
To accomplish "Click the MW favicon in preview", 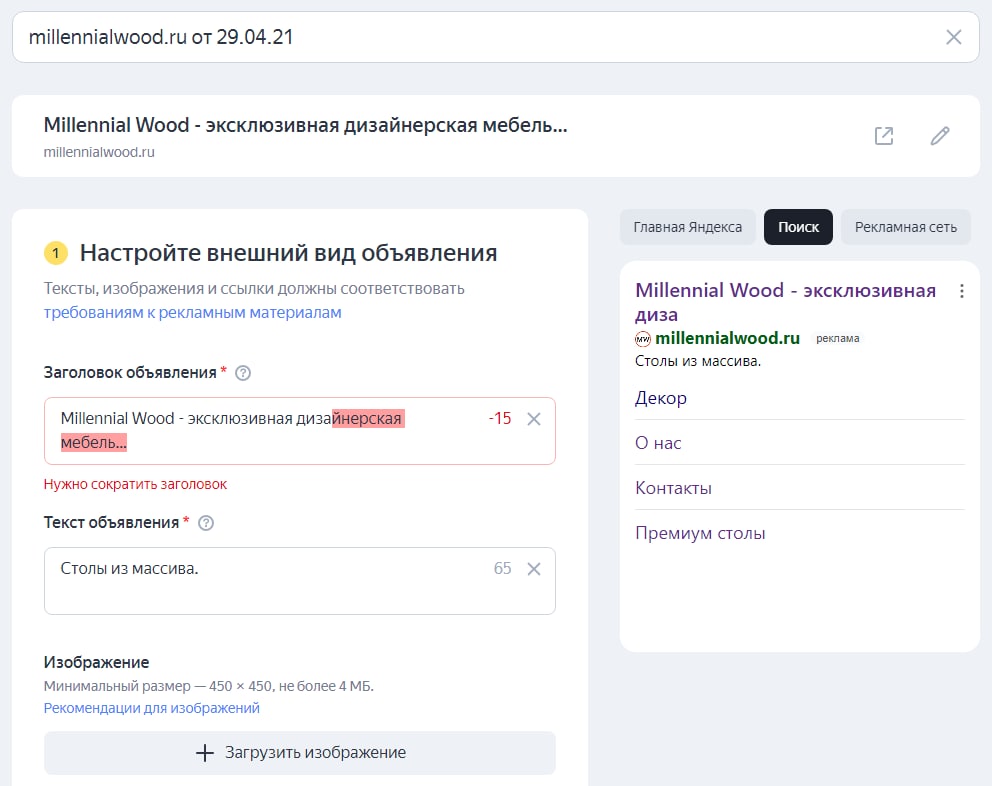I will click(643, 339).
